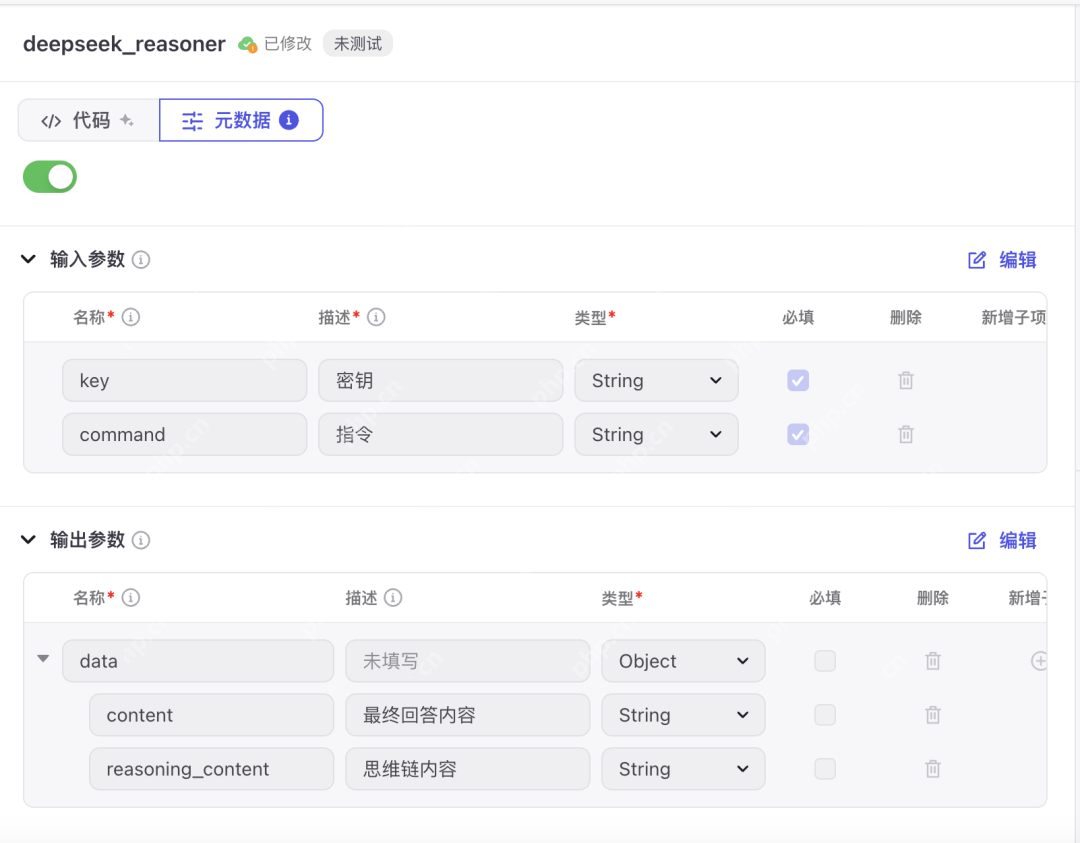This screenshot has width=1080, height=843.
Task: Click info icon next to input 名称 column
Action: click(x=130, y=317)
